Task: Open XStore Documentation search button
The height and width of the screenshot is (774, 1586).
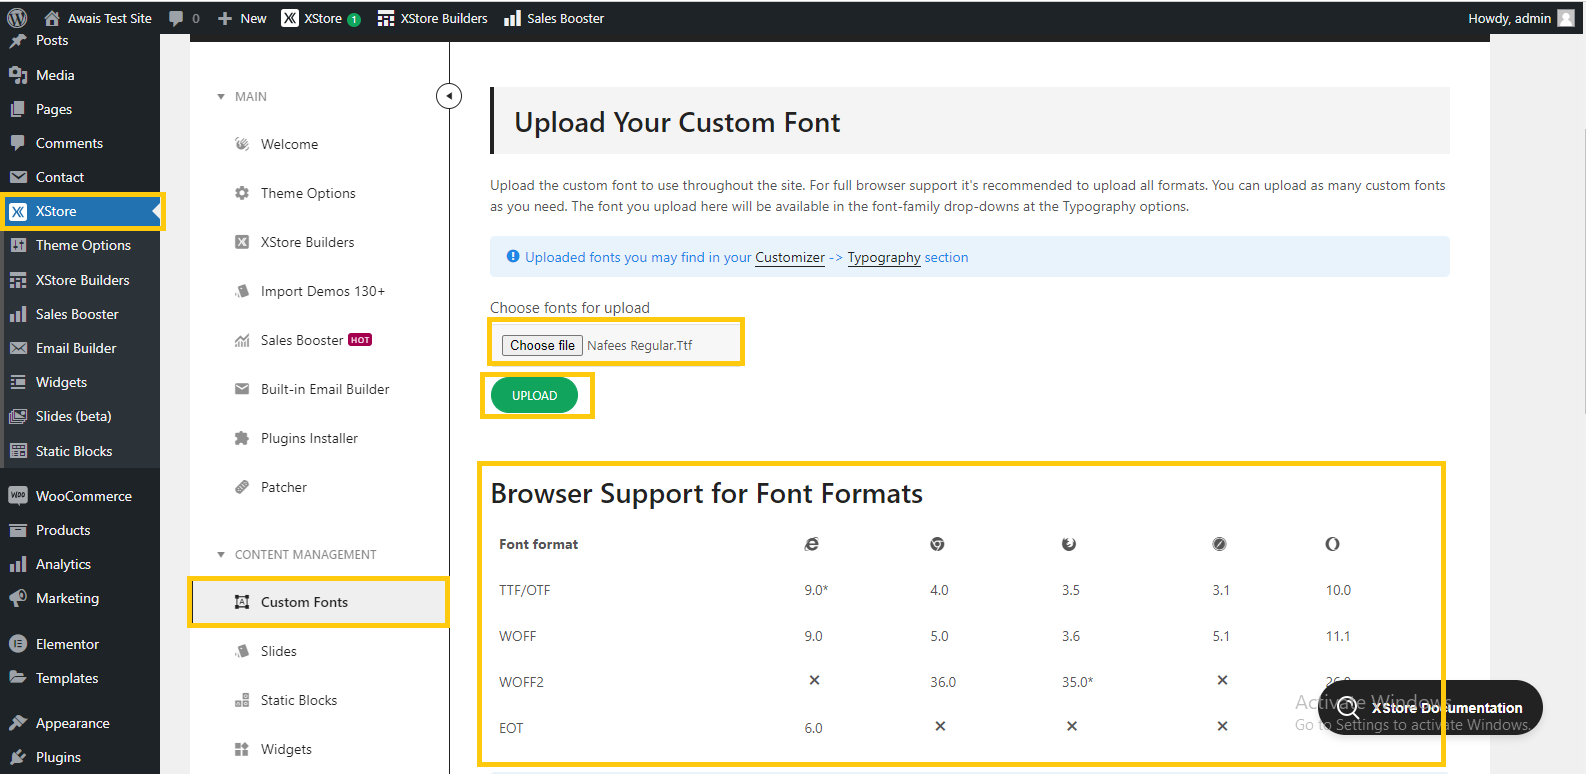Action: coord(1430,708)
